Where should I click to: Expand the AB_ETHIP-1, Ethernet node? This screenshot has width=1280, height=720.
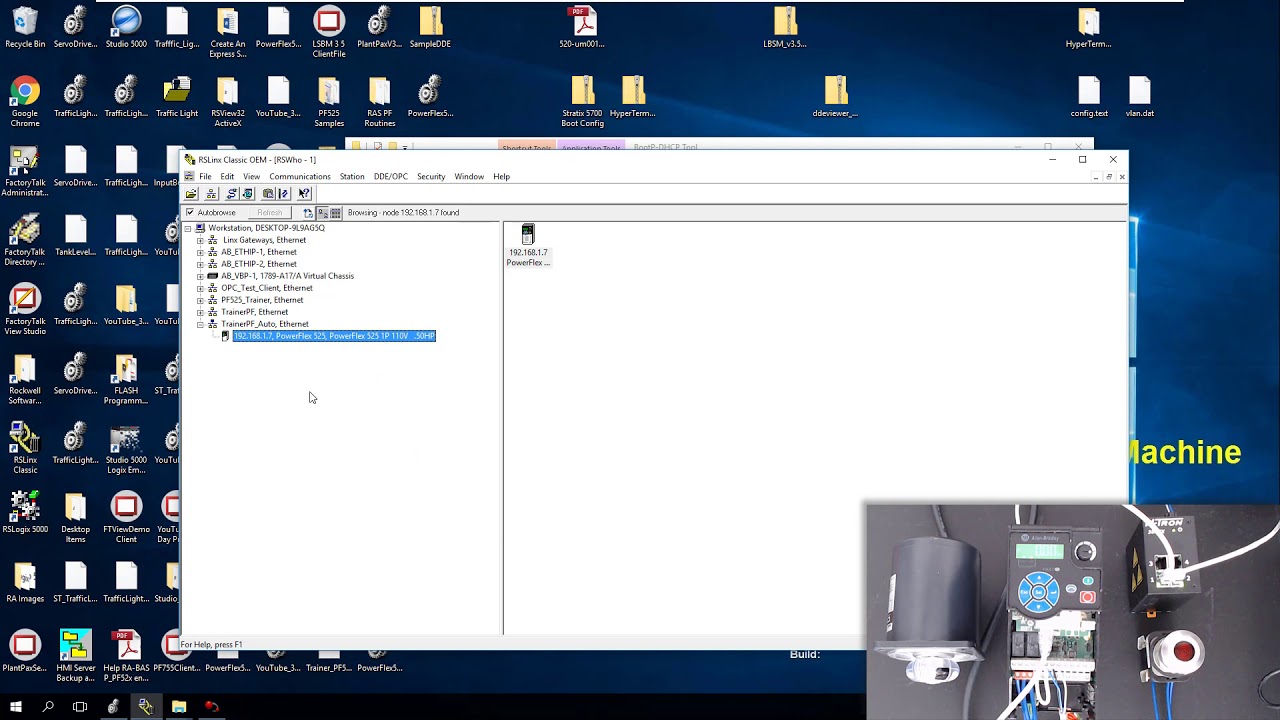click(200, 252)
